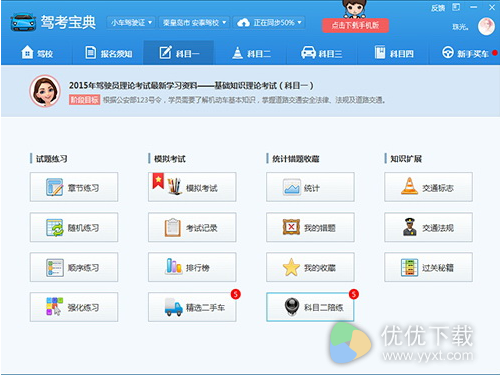Open 交通法规 traffic regulations
Image resolution: width=500 pixels, height=377 pixels.
(428, 227)
